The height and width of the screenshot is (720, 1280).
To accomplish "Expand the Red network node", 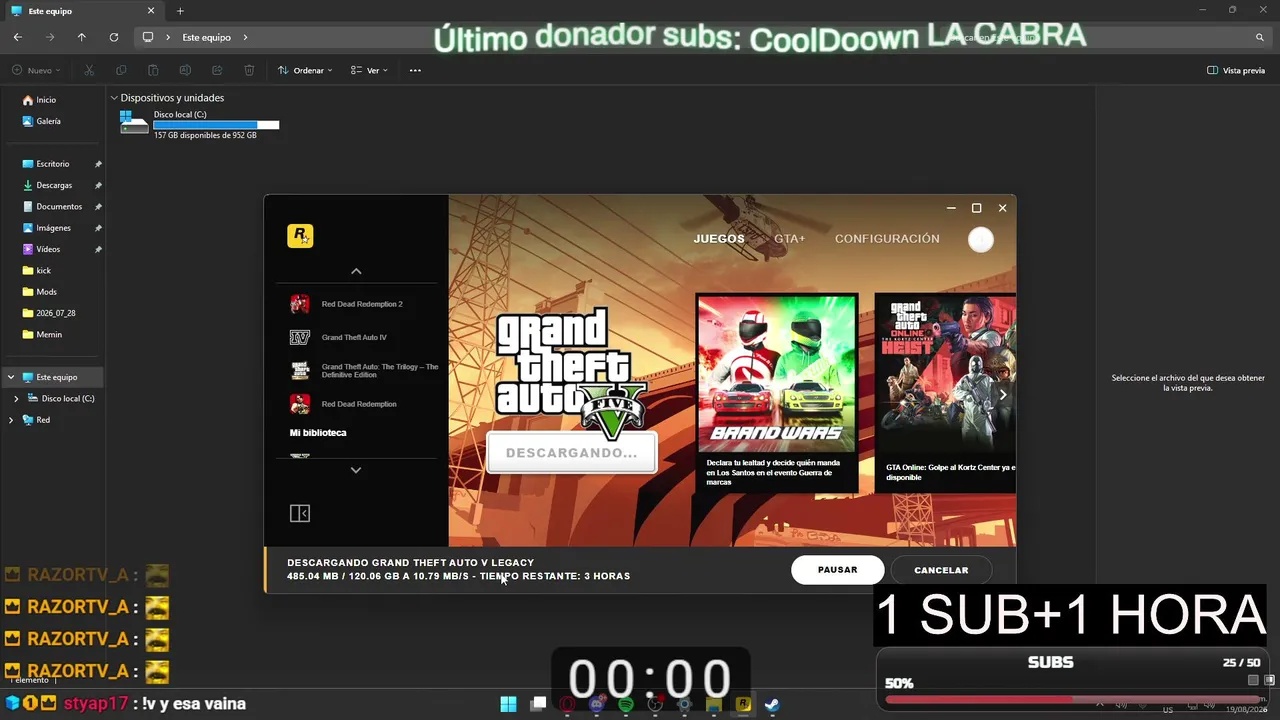I will [11, 420].
